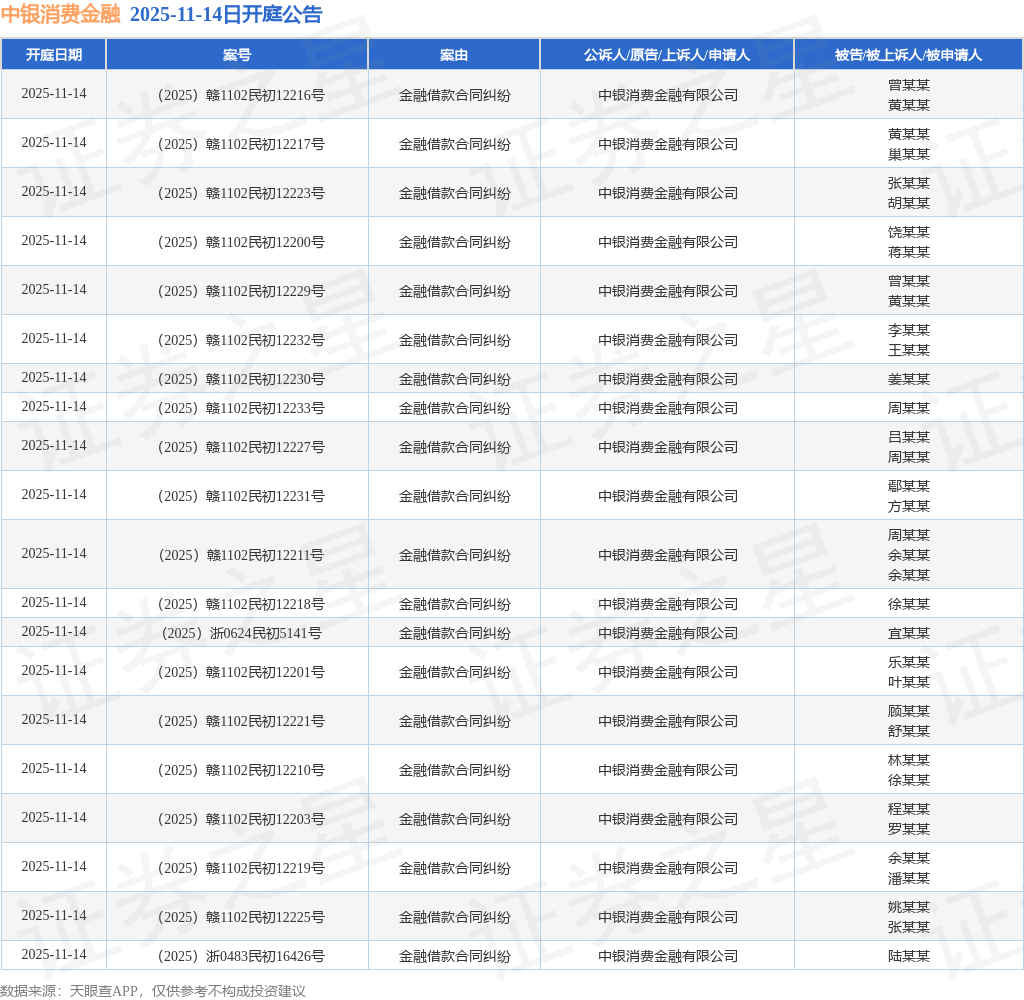Select case number 赣1102民初12225号
The image size is (1024, 1000).
click(x=241, y=917)
